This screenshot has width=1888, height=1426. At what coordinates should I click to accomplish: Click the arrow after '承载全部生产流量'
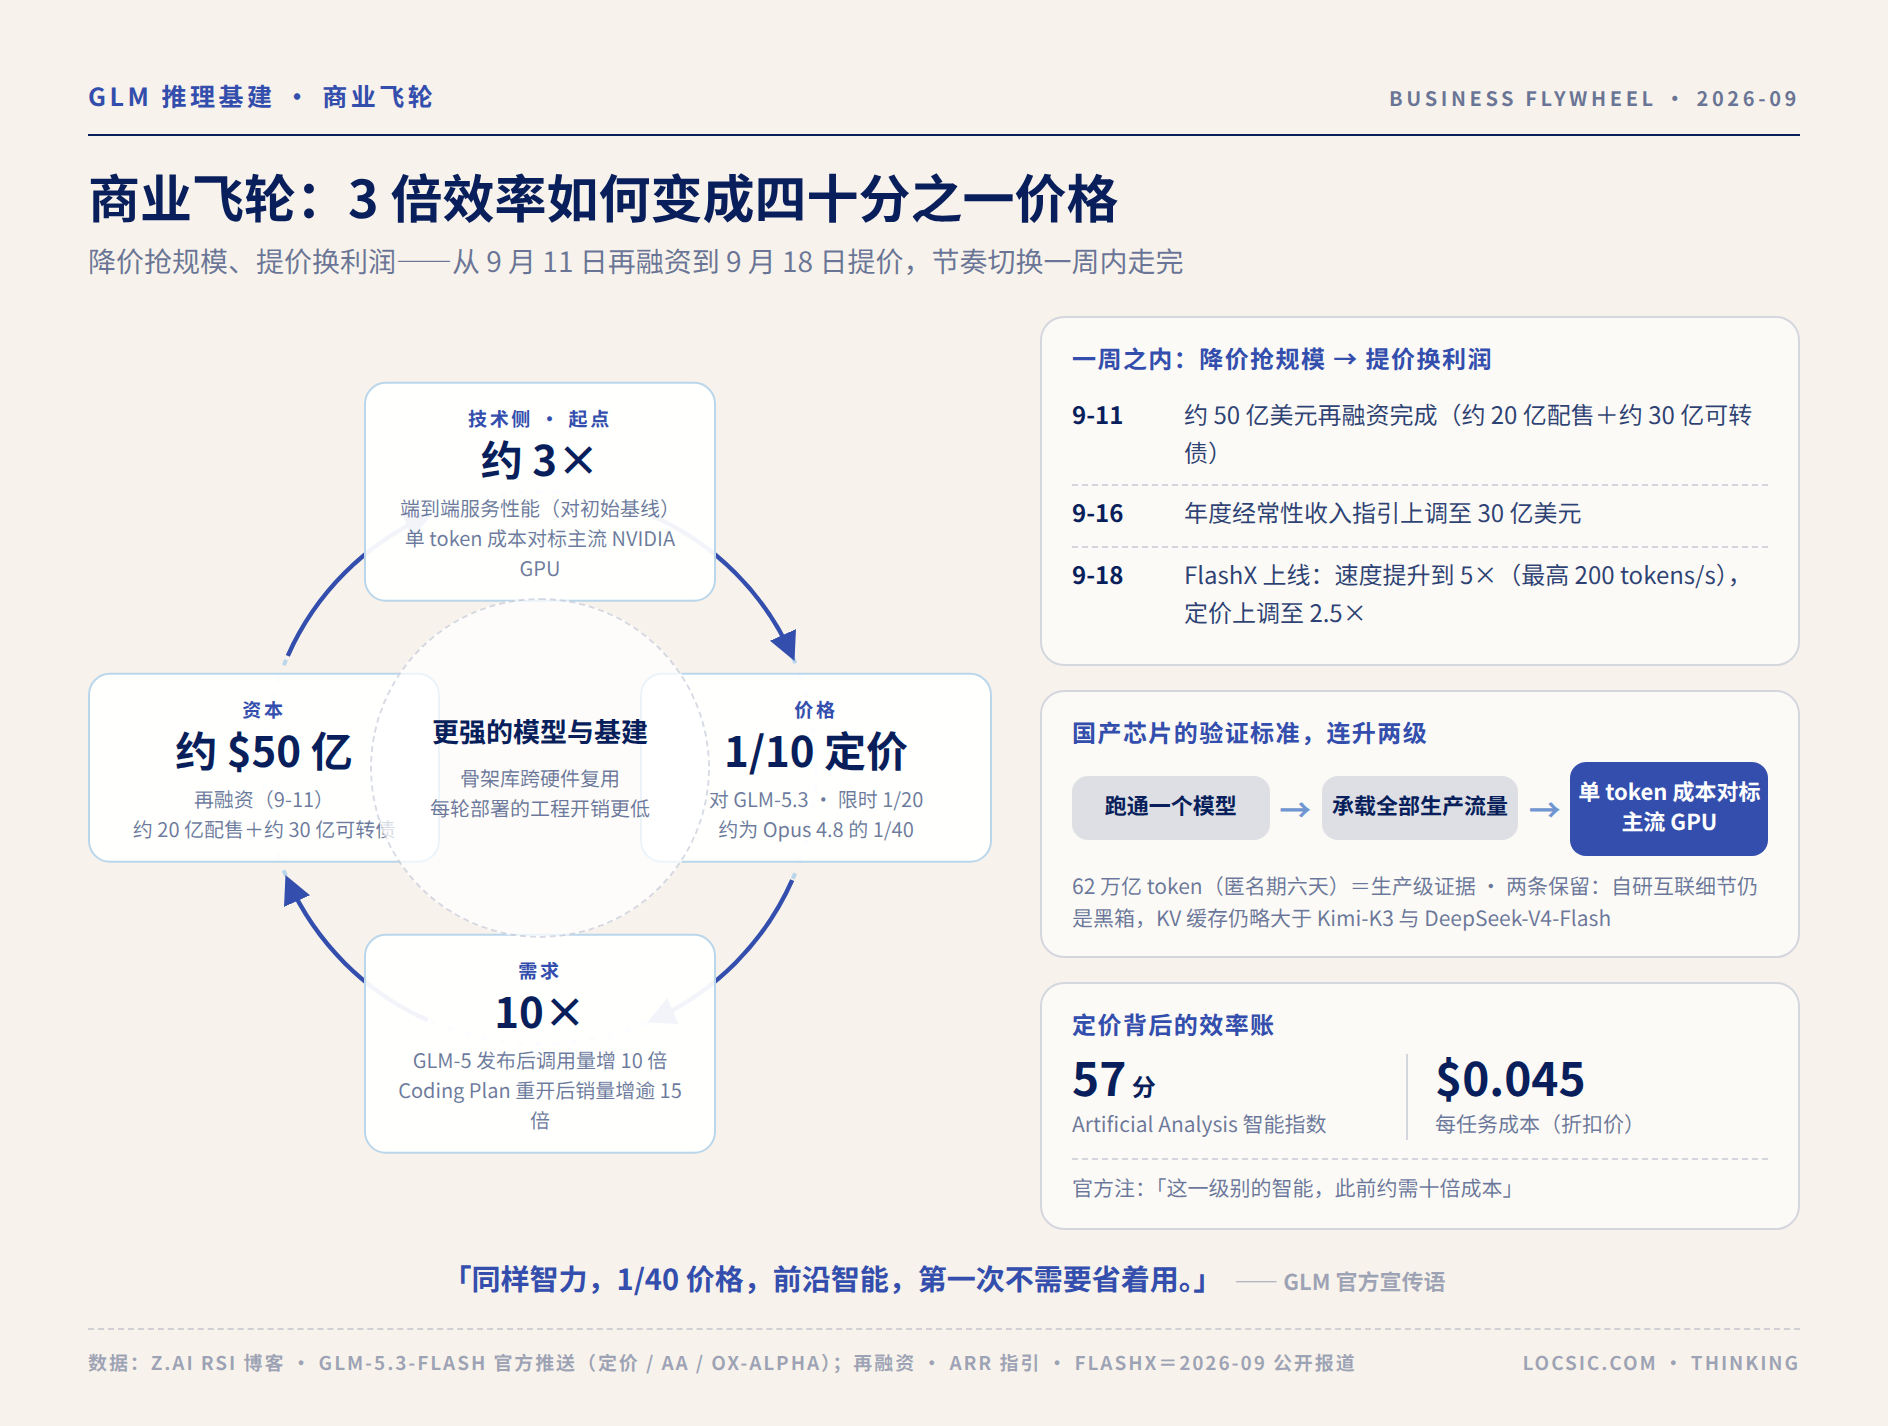[1544, 809]
